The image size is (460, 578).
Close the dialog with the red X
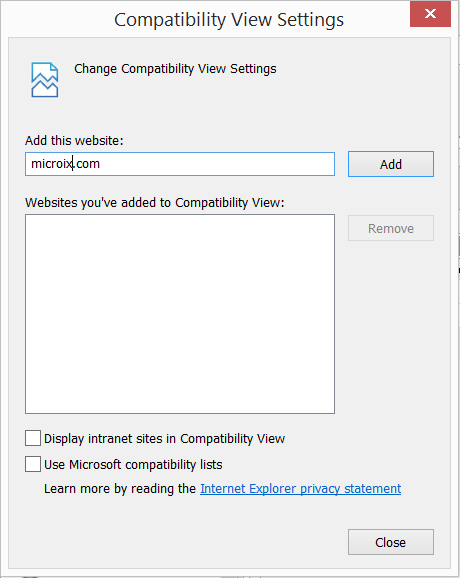(x=430, y=14)
